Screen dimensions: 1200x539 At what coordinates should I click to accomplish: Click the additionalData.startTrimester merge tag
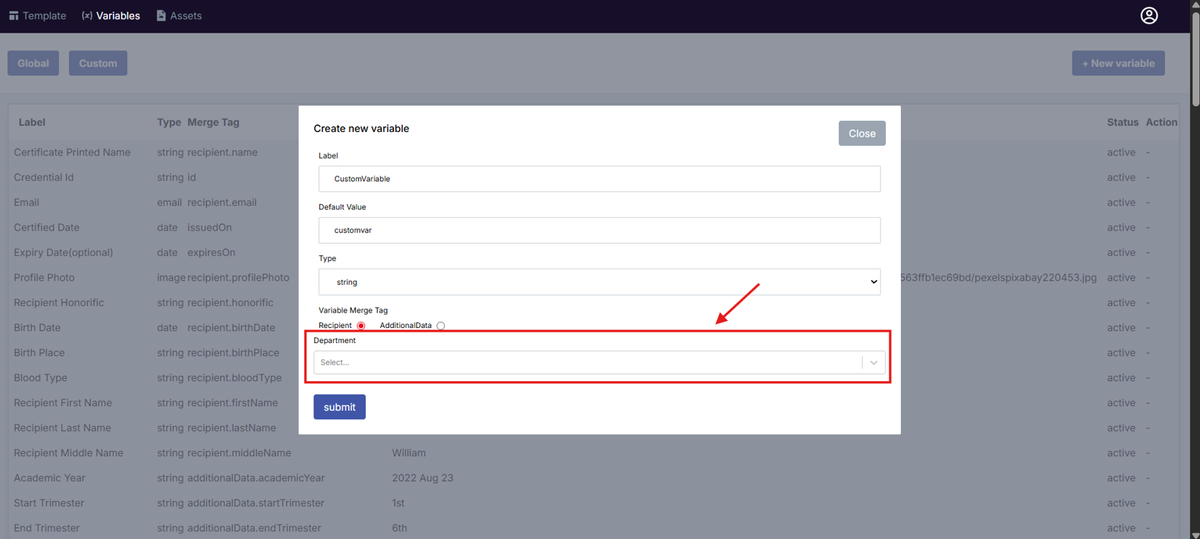coord(256,503)
